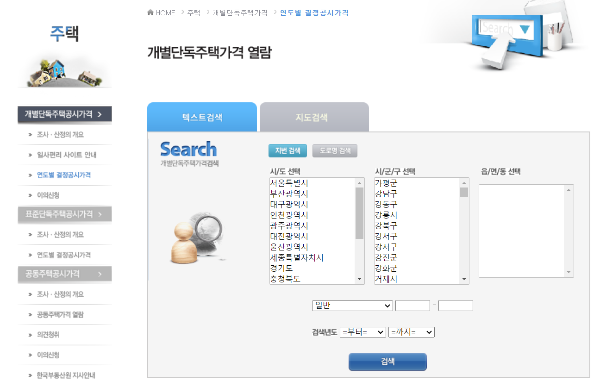This screenshot has height=381, width=600.
Task: Select the 지번 검색 mode button
Action: [x=288, y=151]
